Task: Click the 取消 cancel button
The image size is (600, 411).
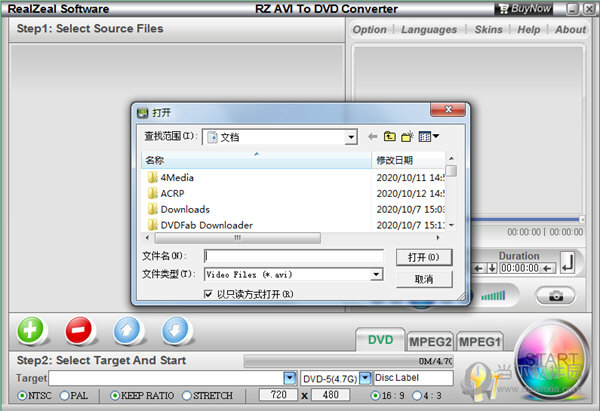Action: click(x=424, y=279)
